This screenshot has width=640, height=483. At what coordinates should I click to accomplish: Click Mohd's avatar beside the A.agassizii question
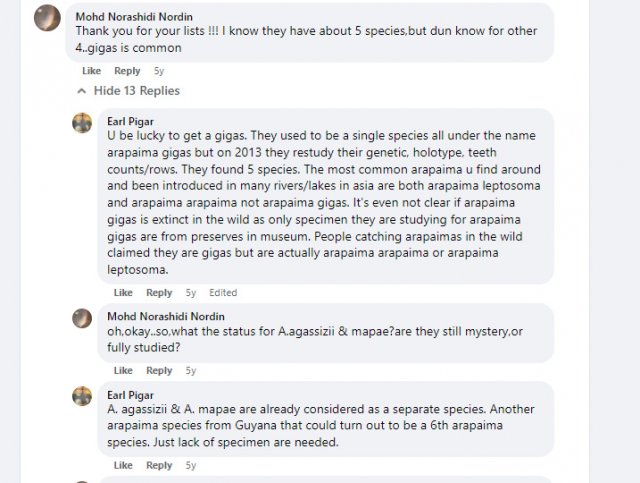click(82, 318)
